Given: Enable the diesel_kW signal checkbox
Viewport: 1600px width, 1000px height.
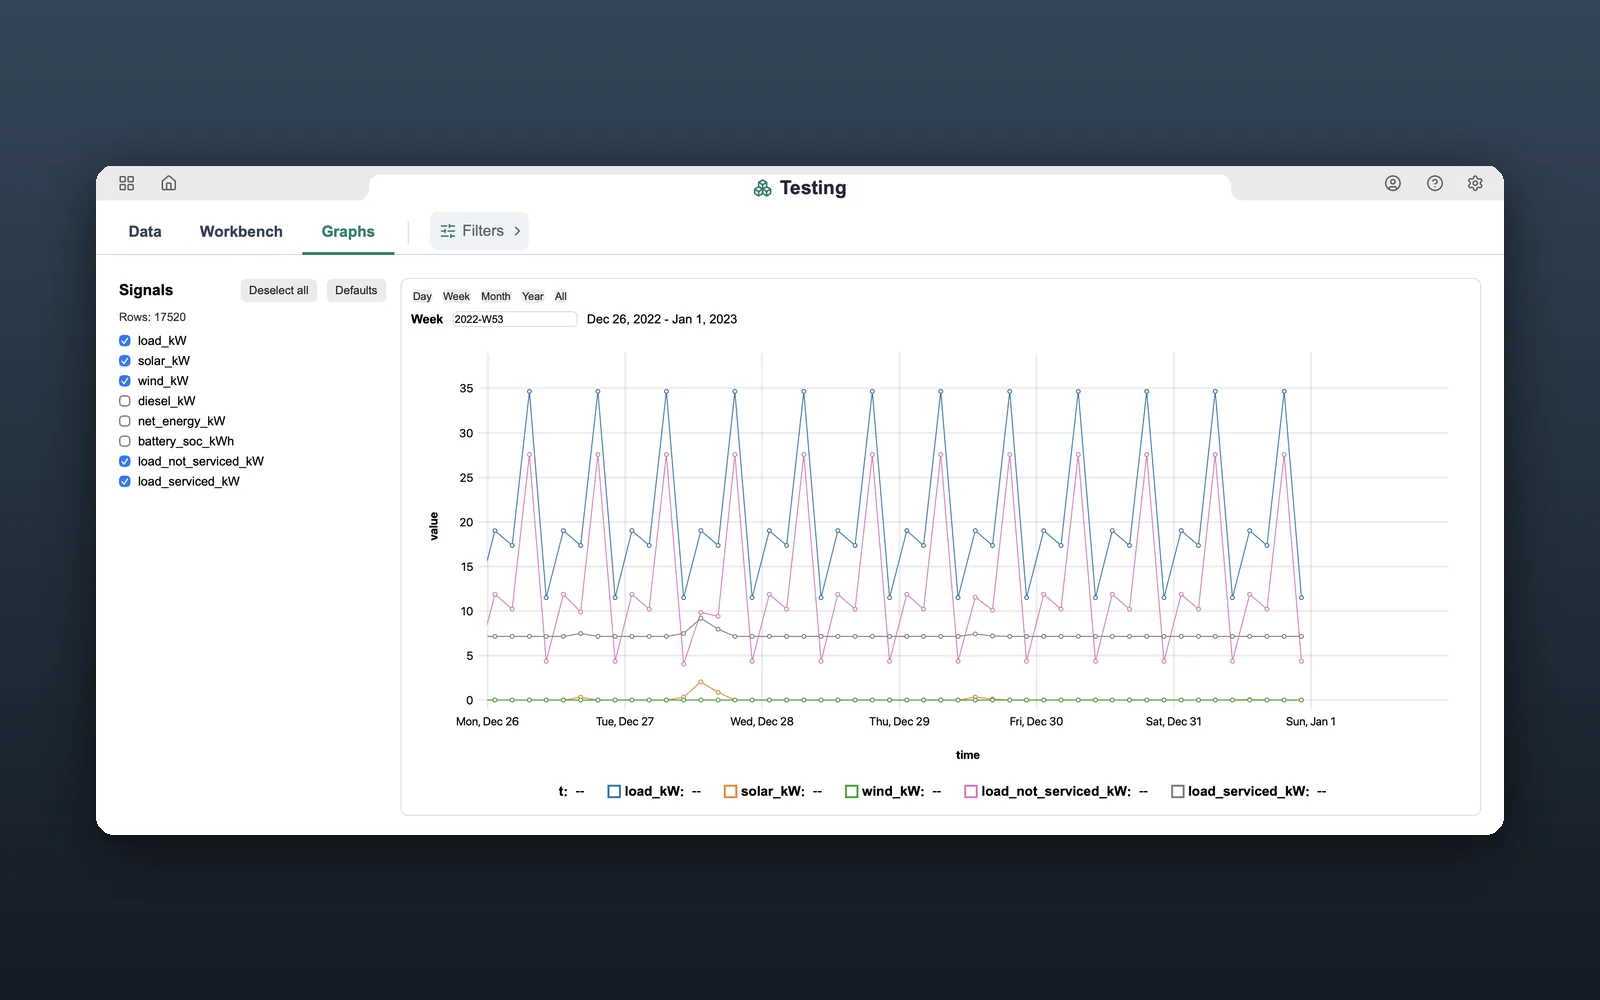Looking at the screenshot, I should click(125, 401).
